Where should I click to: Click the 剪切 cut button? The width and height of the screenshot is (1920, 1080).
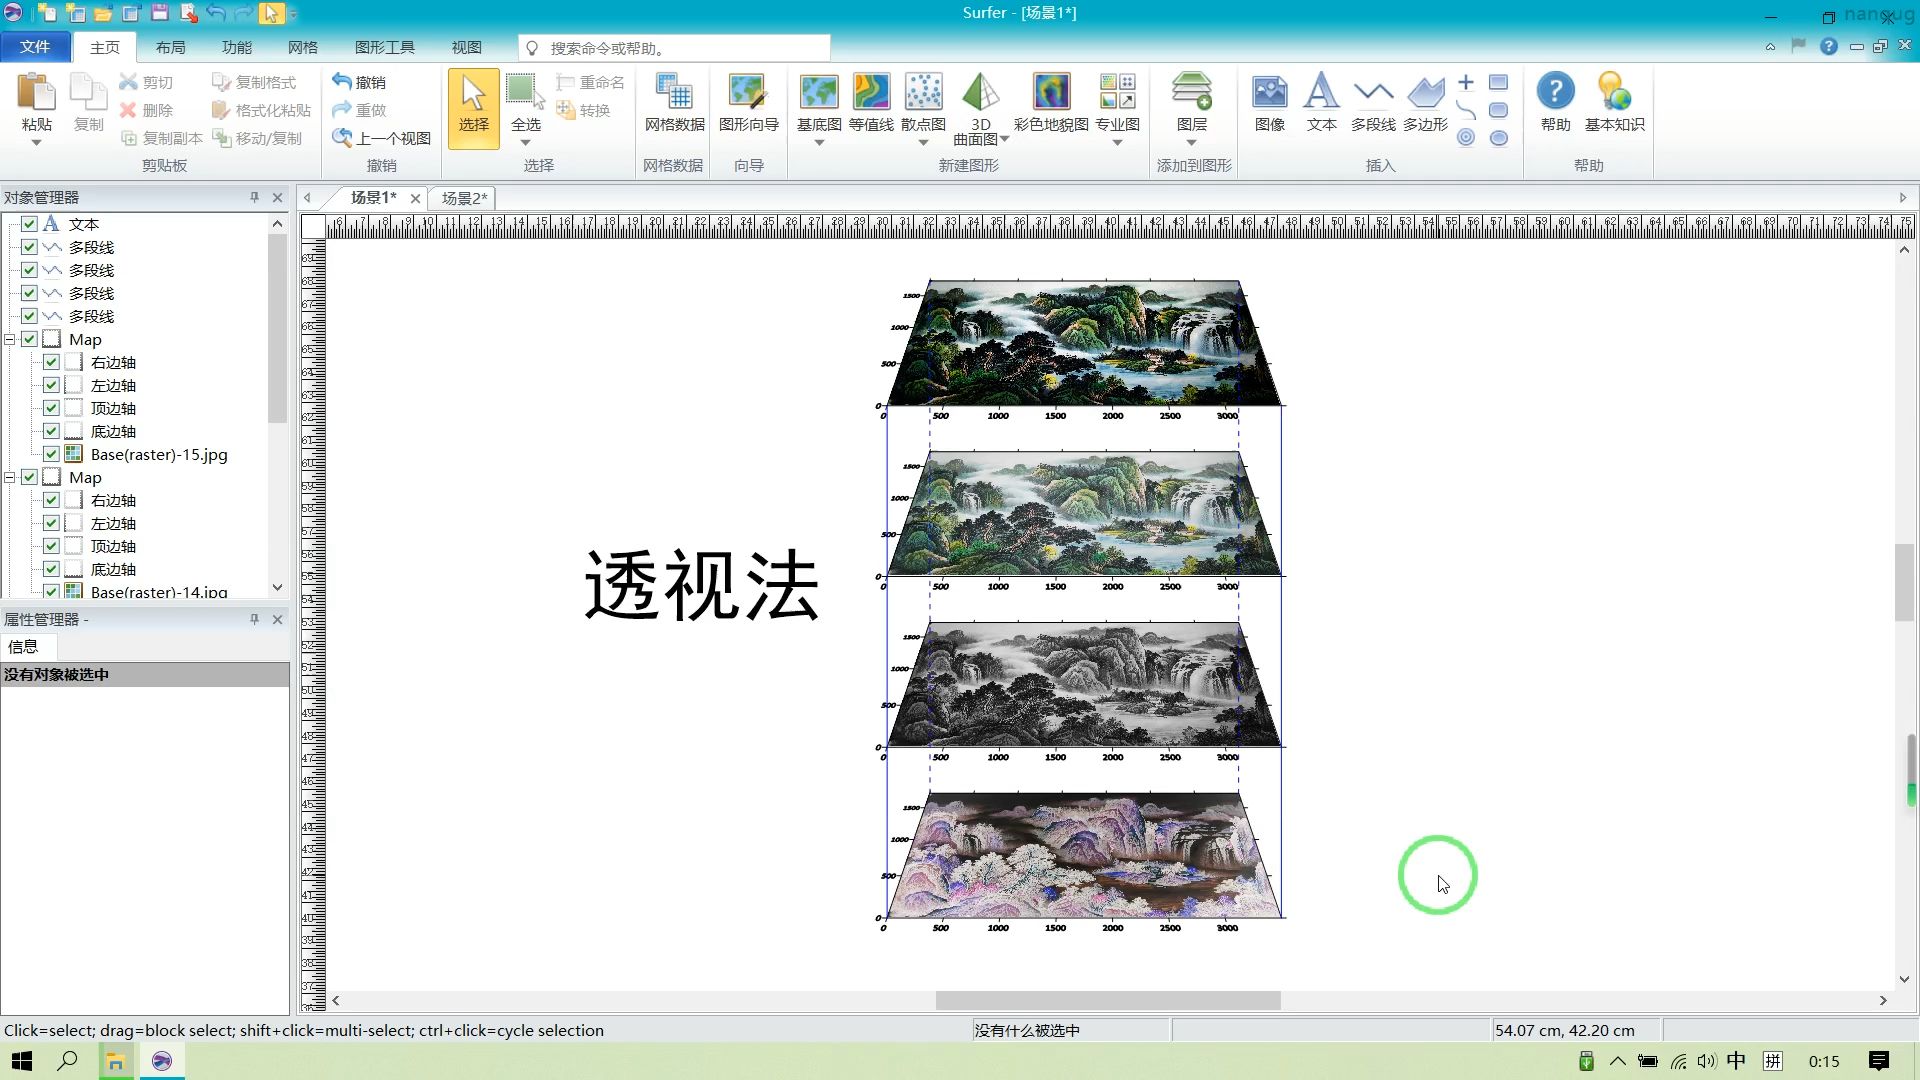pos(146,82)
